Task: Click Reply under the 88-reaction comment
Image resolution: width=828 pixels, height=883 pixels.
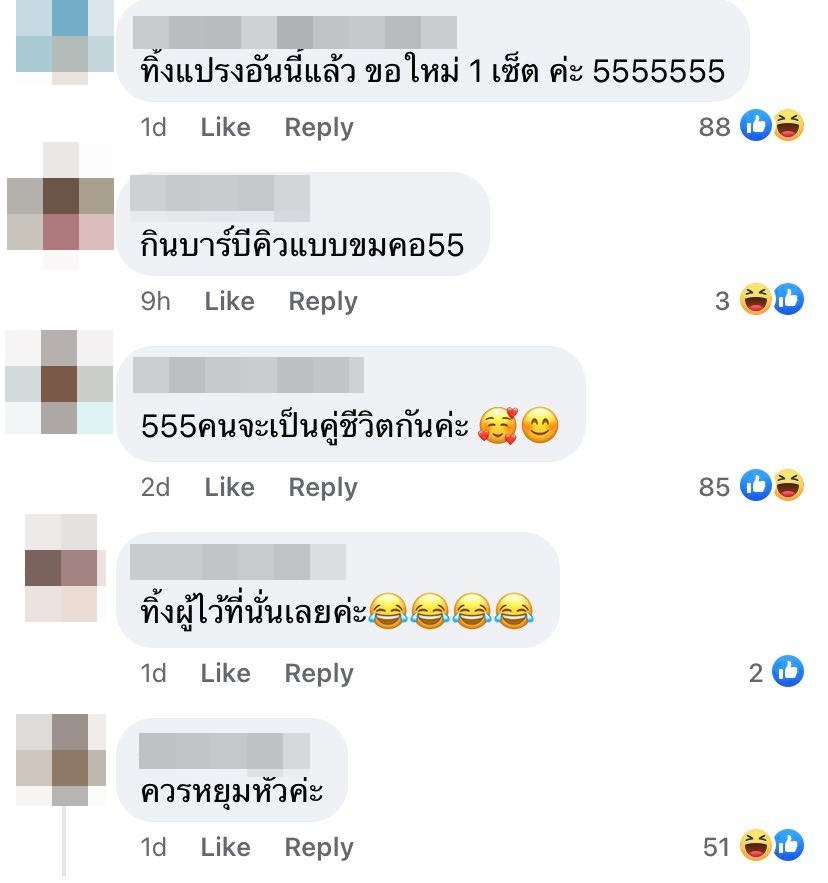Action: pyautogui.click(x=319, y=128)
